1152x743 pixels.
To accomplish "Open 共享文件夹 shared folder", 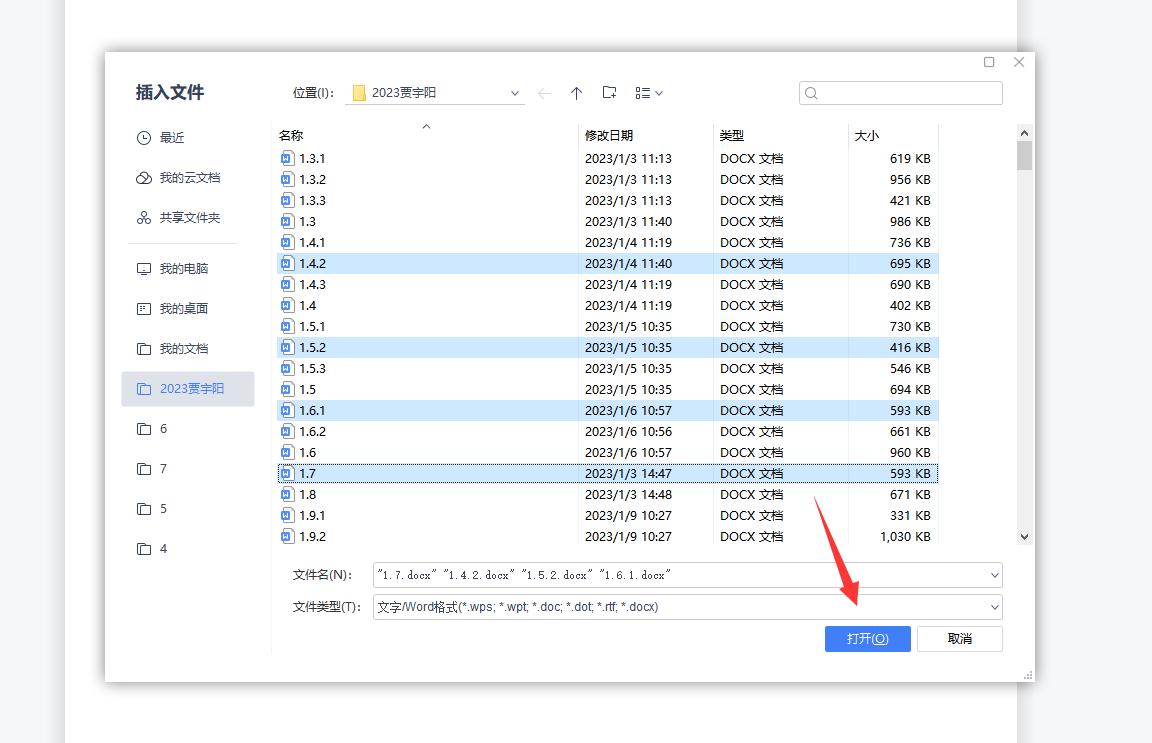I will pos(189,218).
